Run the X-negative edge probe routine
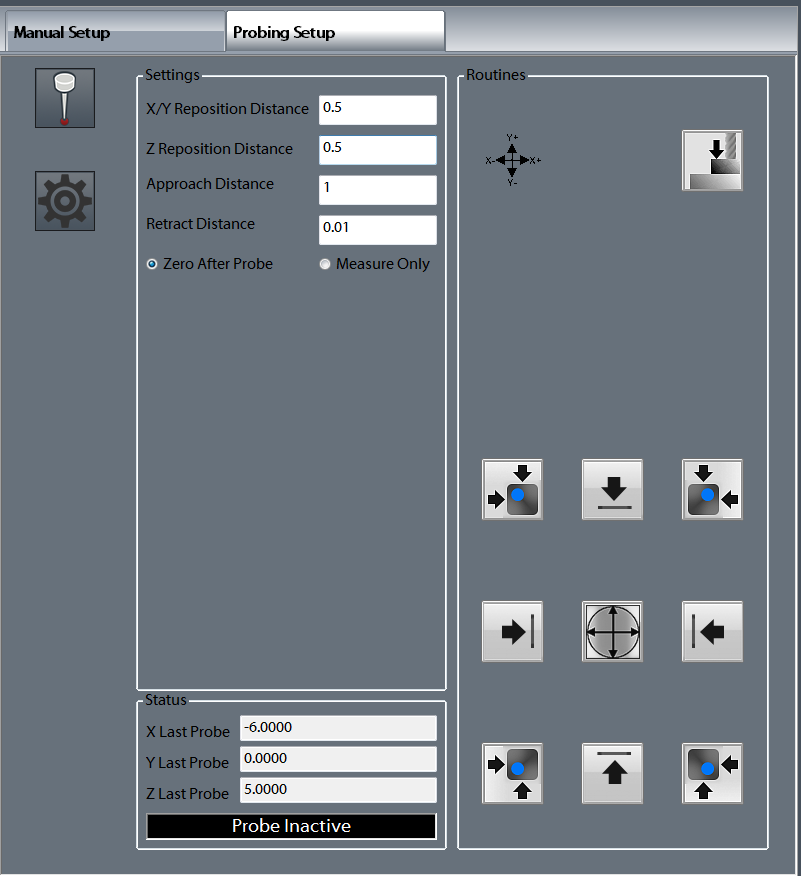The width and height of the screenshot is (801, 876). click(x=711, y=631)
